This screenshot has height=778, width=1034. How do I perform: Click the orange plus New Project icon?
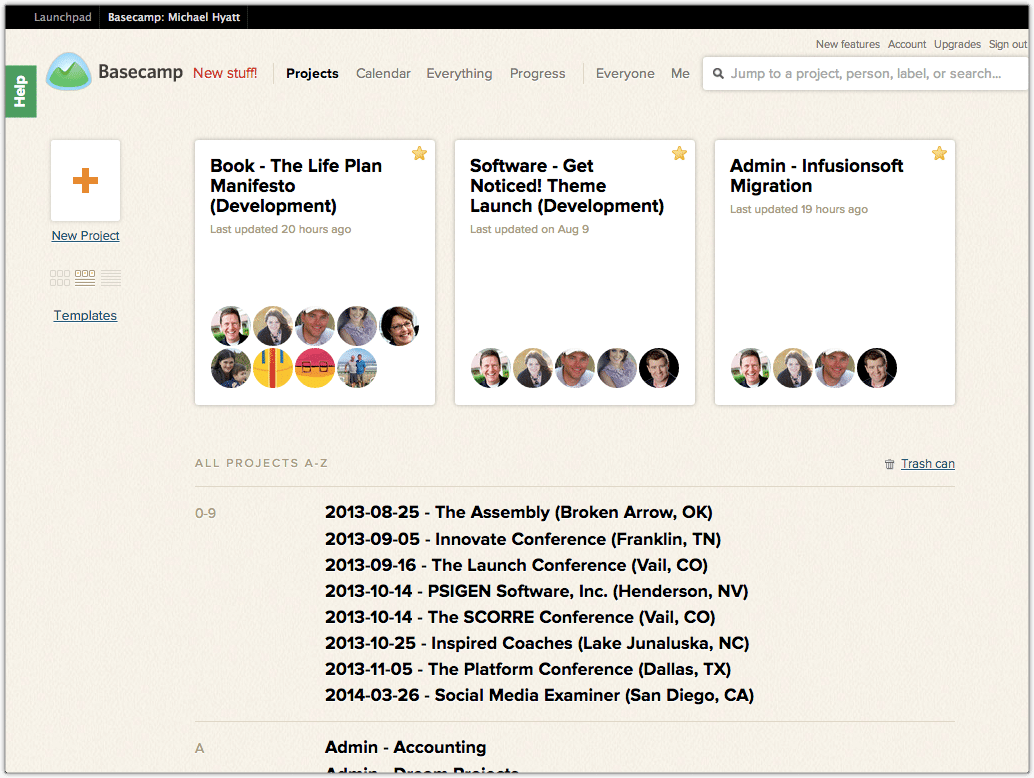[x=85, y=180]
